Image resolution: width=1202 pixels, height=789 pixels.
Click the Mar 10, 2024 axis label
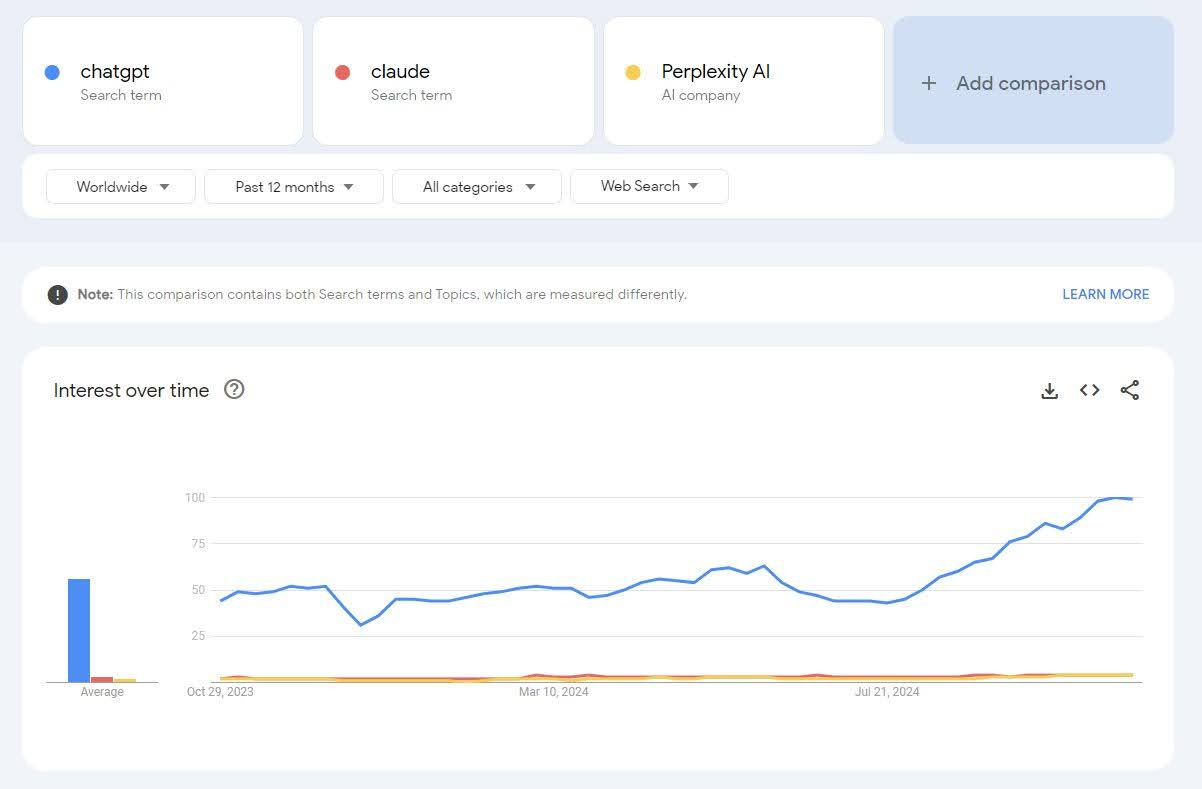pos(554,692)
